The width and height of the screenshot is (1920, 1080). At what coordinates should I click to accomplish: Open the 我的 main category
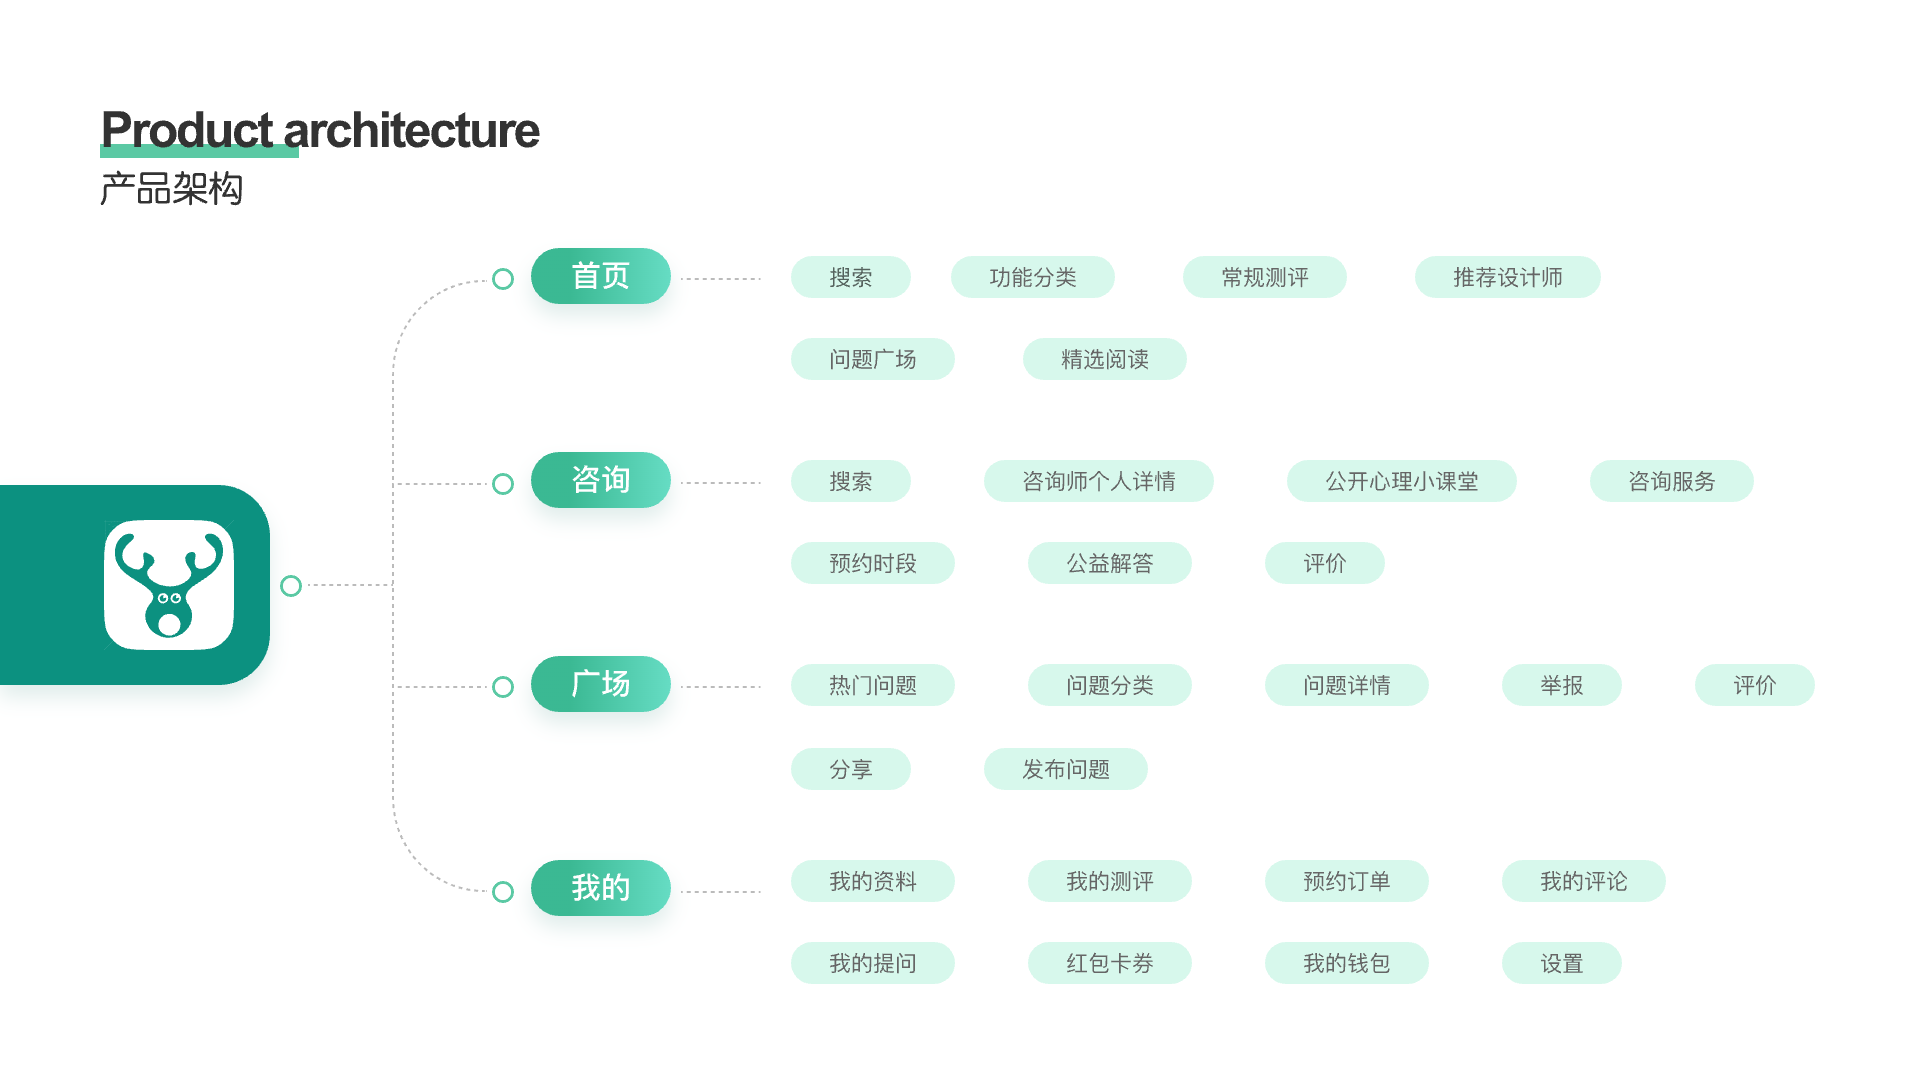[600, 888]
